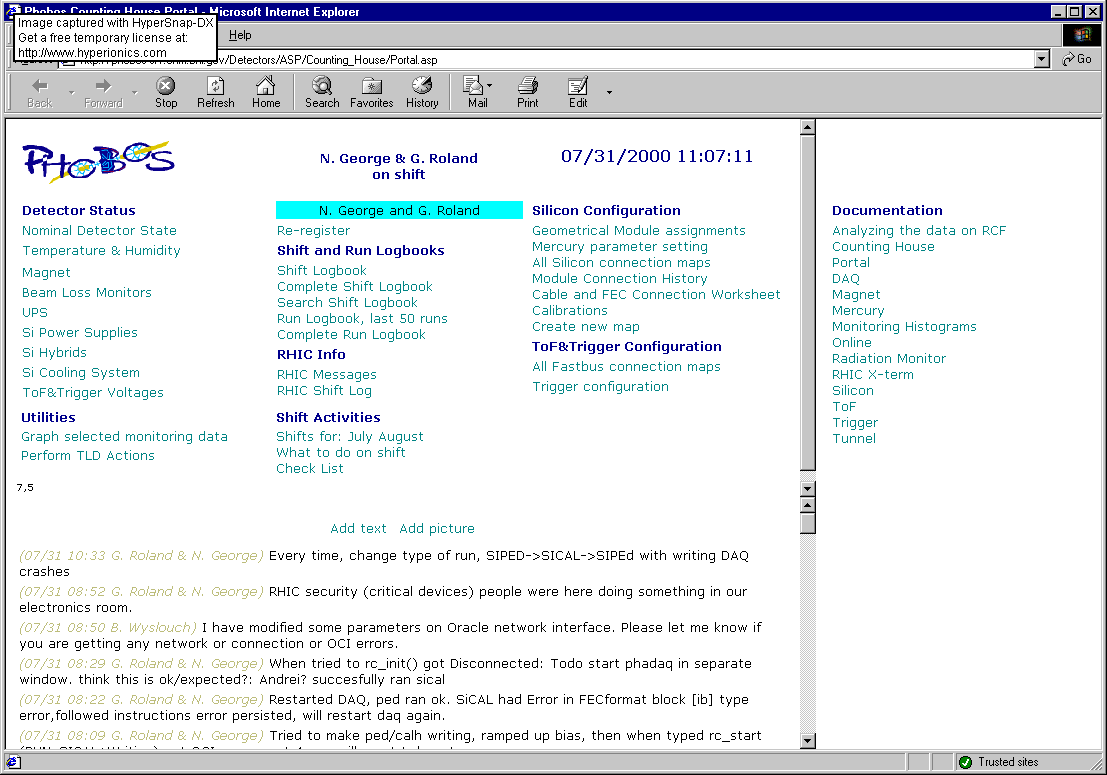Image resolution: width=1107 pixels, height=775 pixels.
Task: Click the logbook frame scrollbar down arrow
Action: (x=808, y=740)
